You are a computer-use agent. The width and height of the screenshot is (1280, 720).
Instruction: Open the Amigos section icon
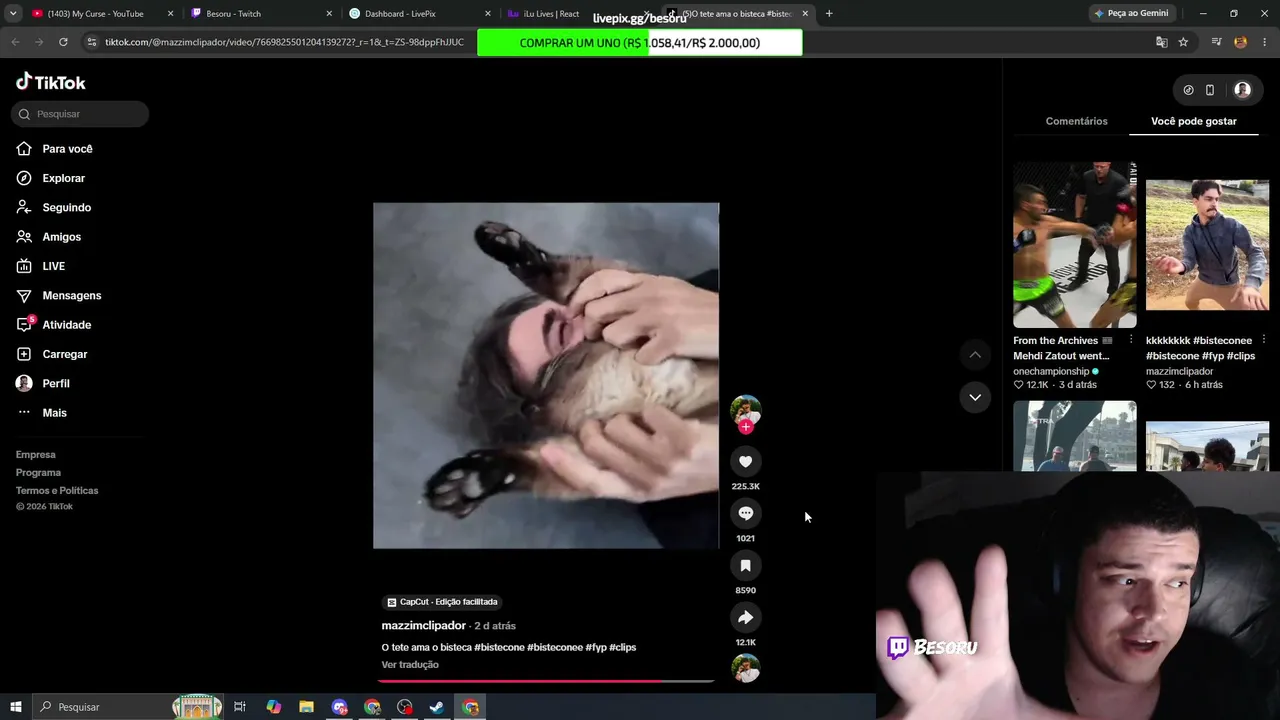(24, 237)
